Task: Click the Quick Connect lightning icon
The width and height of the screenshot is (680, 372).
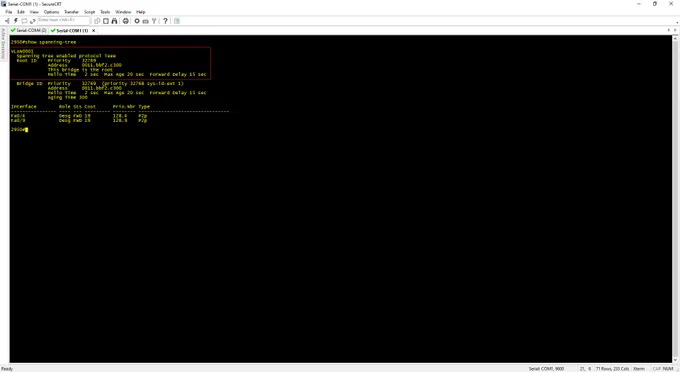Action: (x=16, y=21)
